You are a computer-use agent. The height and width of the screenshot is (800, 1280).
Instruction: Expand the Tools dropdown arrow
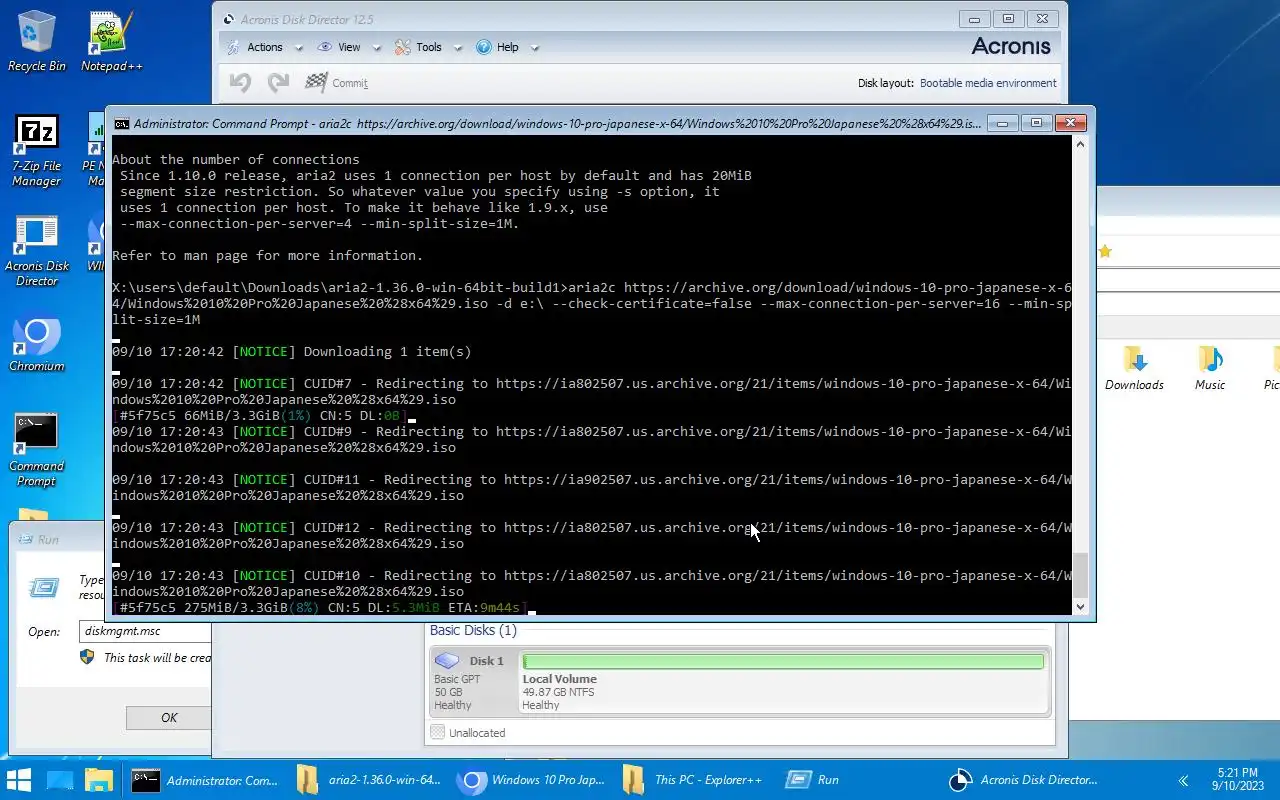point(458,48)
